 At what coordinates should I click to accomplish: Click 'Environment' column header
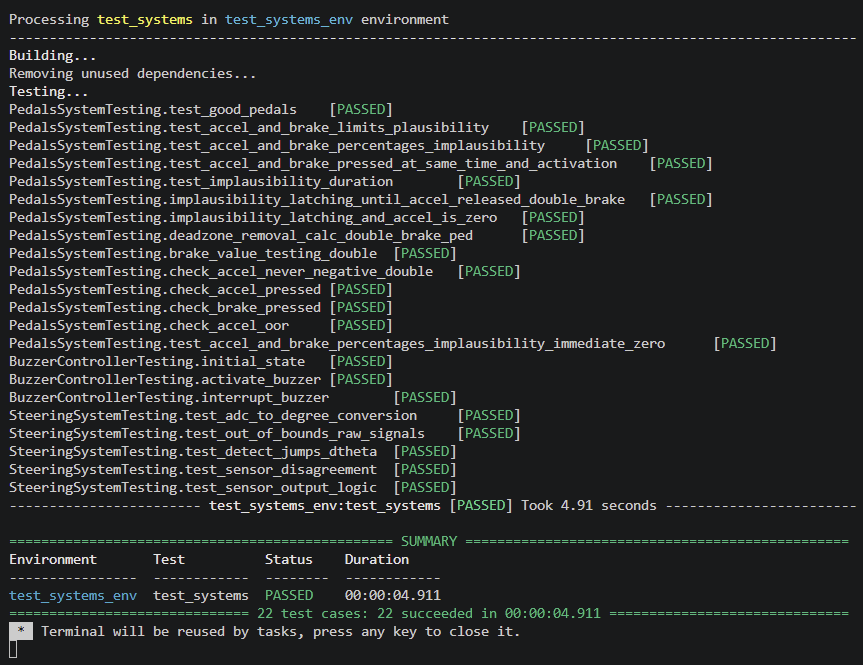coord(53,560)
